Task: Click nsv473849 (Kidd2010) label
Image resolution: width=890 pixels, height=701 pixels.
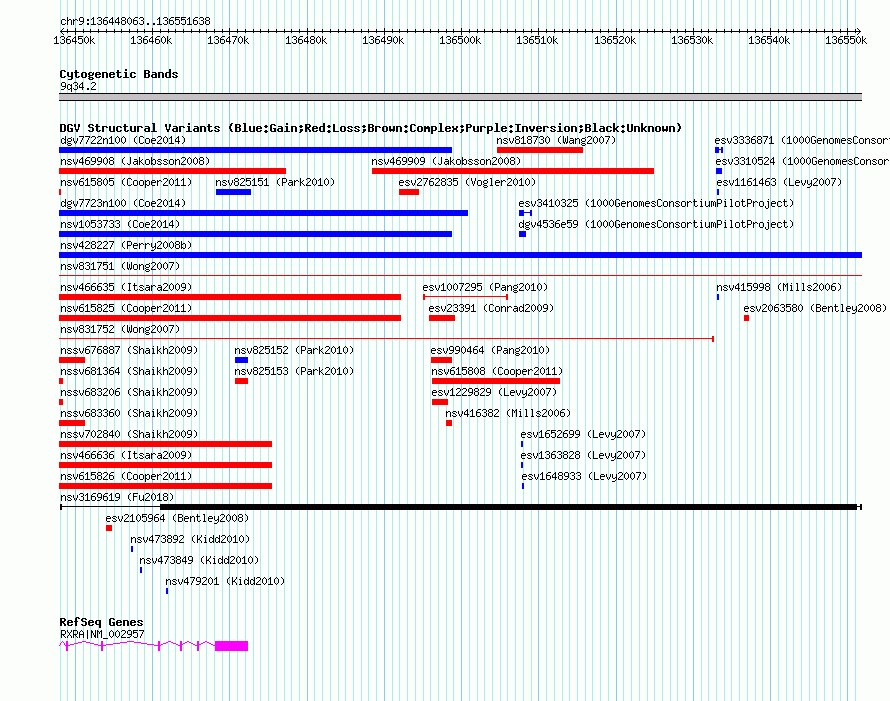Action: (x=199, y=560)
